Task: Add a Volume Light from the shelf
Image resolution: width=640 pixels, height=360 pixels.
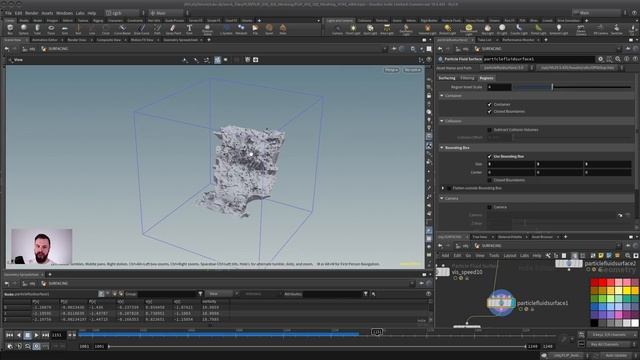Action: [x=427, y=29]
